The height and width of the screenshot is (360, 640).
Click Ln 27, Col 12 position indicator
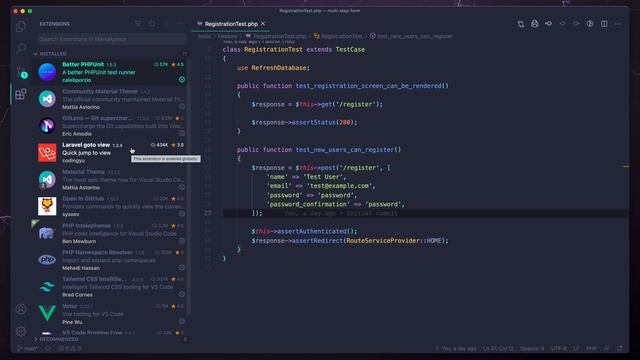[x=498, y=348]
